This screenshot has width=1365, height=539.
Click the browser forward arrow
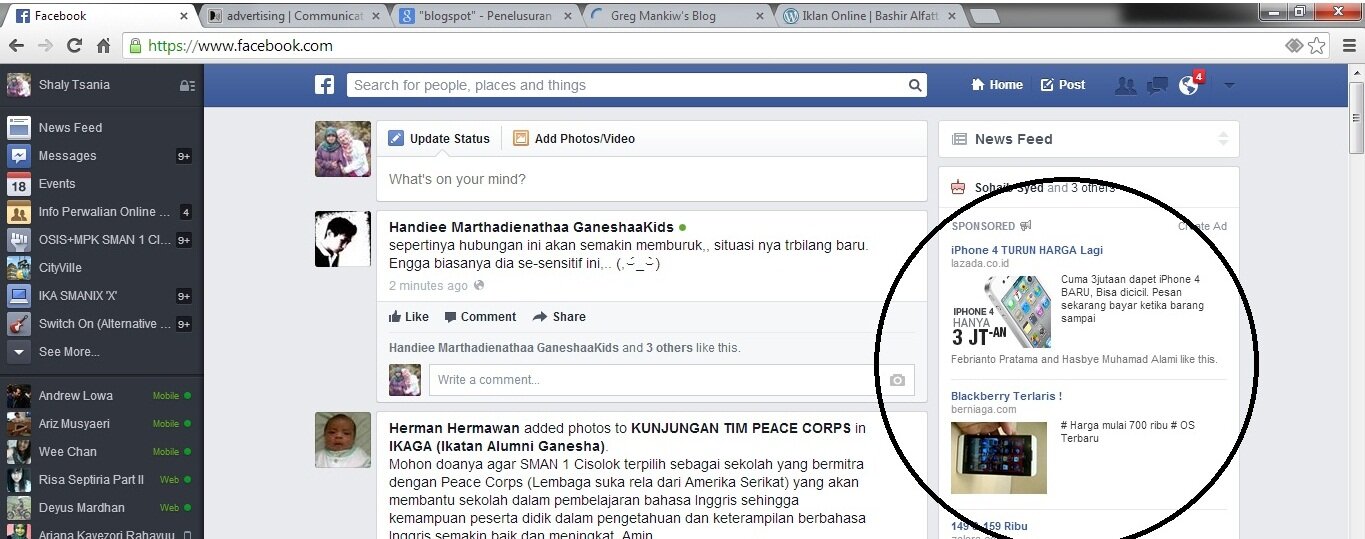pos(45,46)
